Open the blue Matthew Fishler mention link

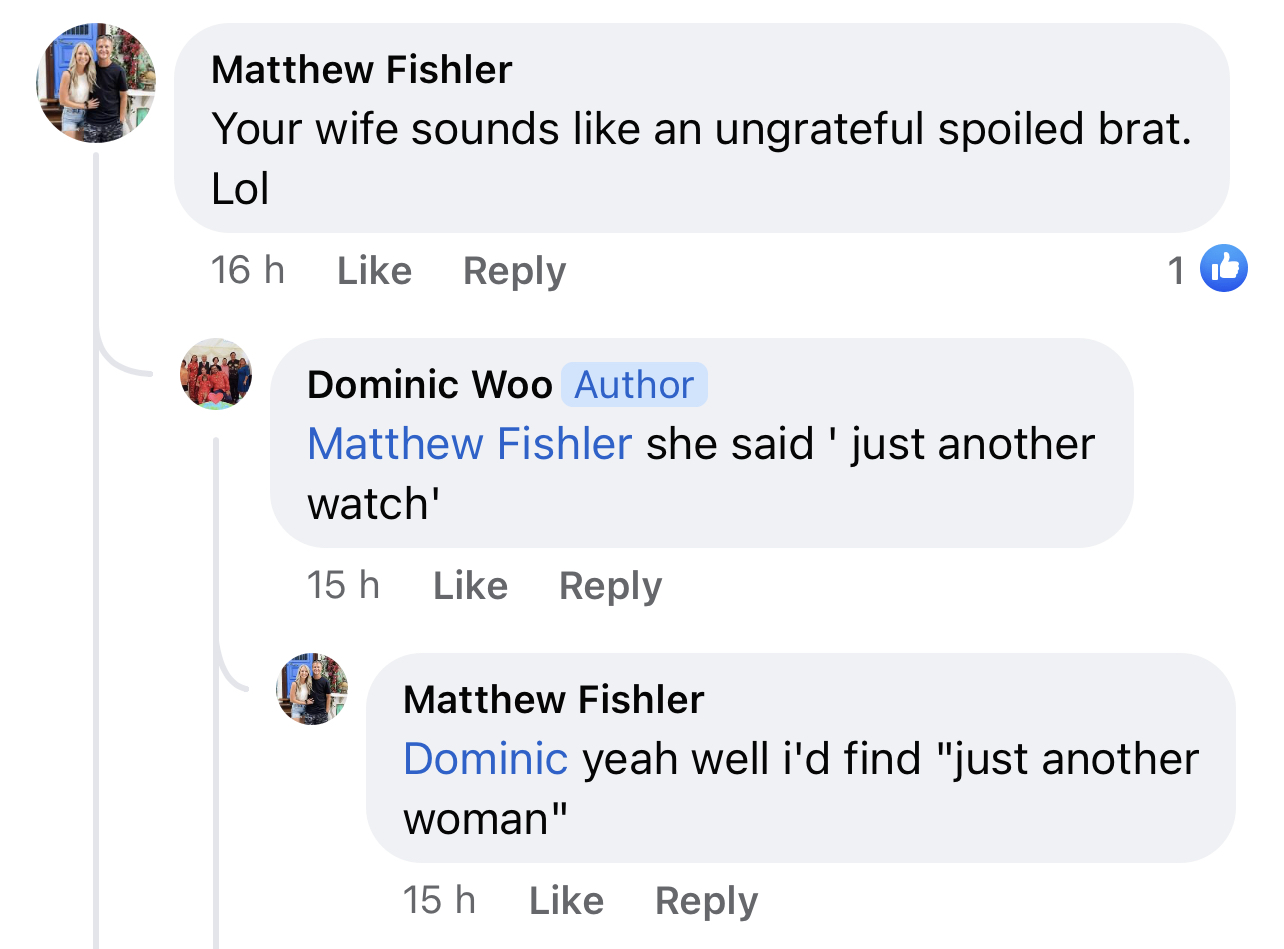(x=470, y=444)
